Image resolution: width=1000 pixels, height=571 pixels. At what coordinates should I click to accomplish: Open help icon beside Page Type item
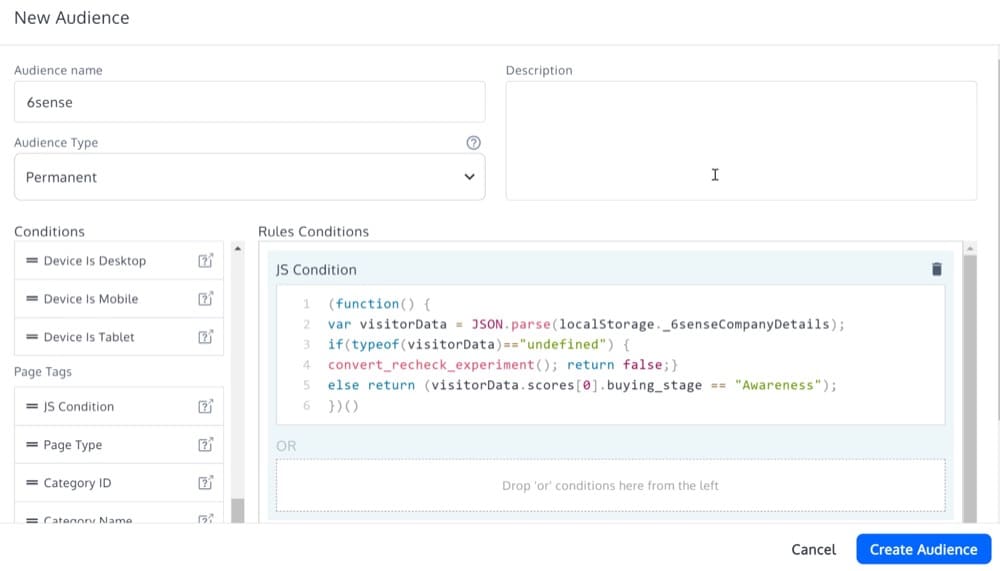tap(205, 445)
